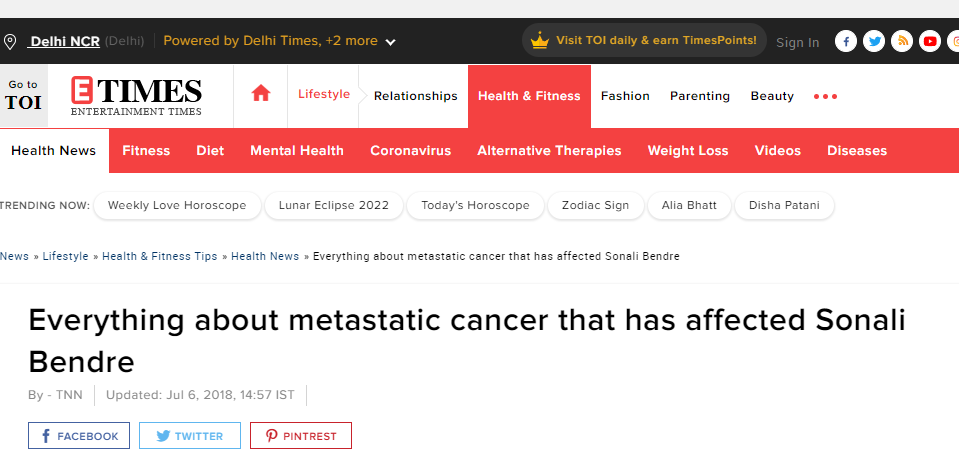This screenshot has width=959, height=456.
Task: Select Delhi NCR city selector
Action: (x=65, y=42)
